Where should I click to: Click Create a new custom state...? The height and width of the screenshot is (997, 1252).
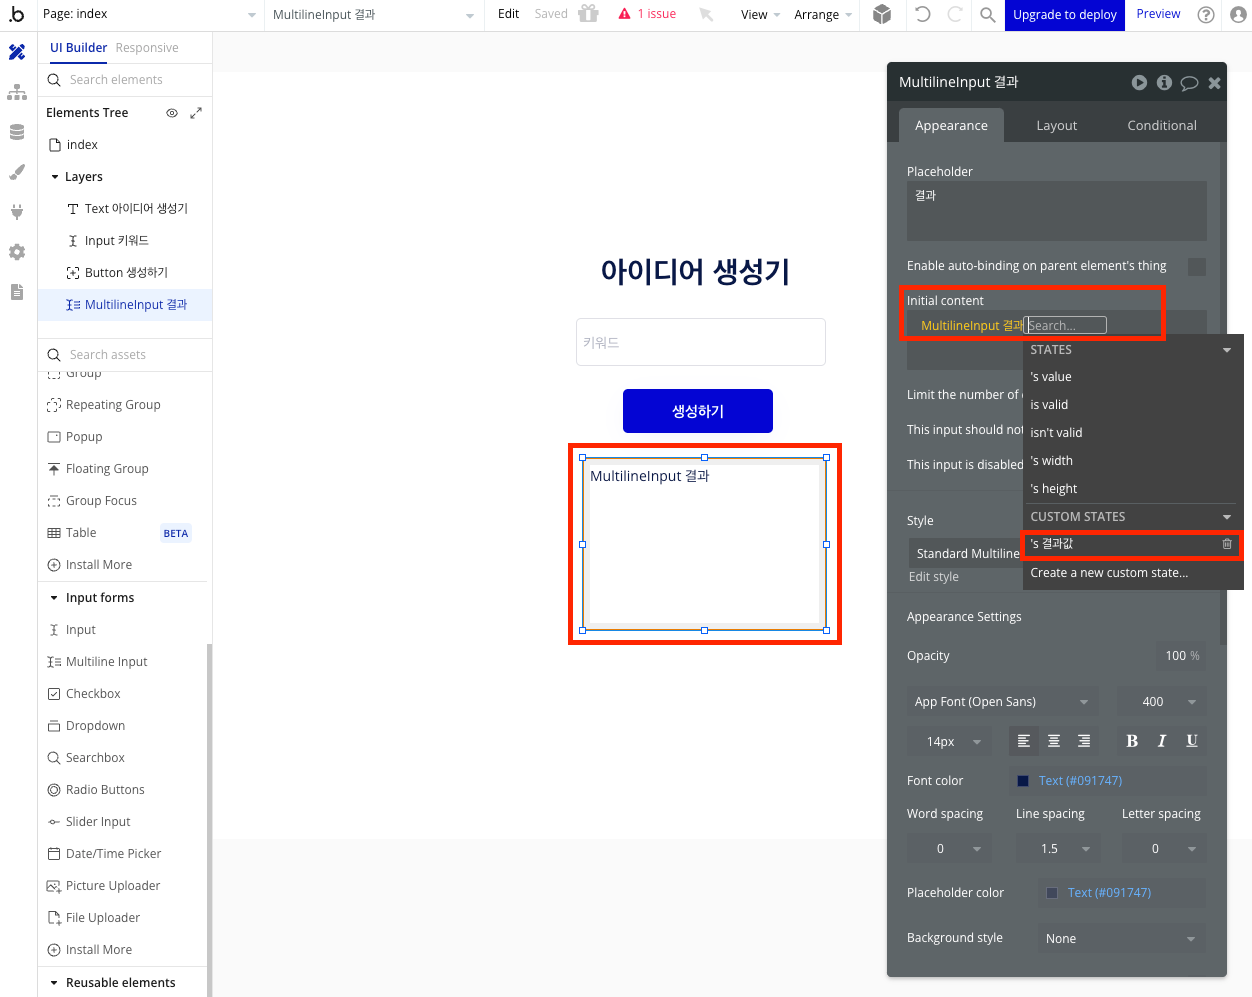(1133, 573)
